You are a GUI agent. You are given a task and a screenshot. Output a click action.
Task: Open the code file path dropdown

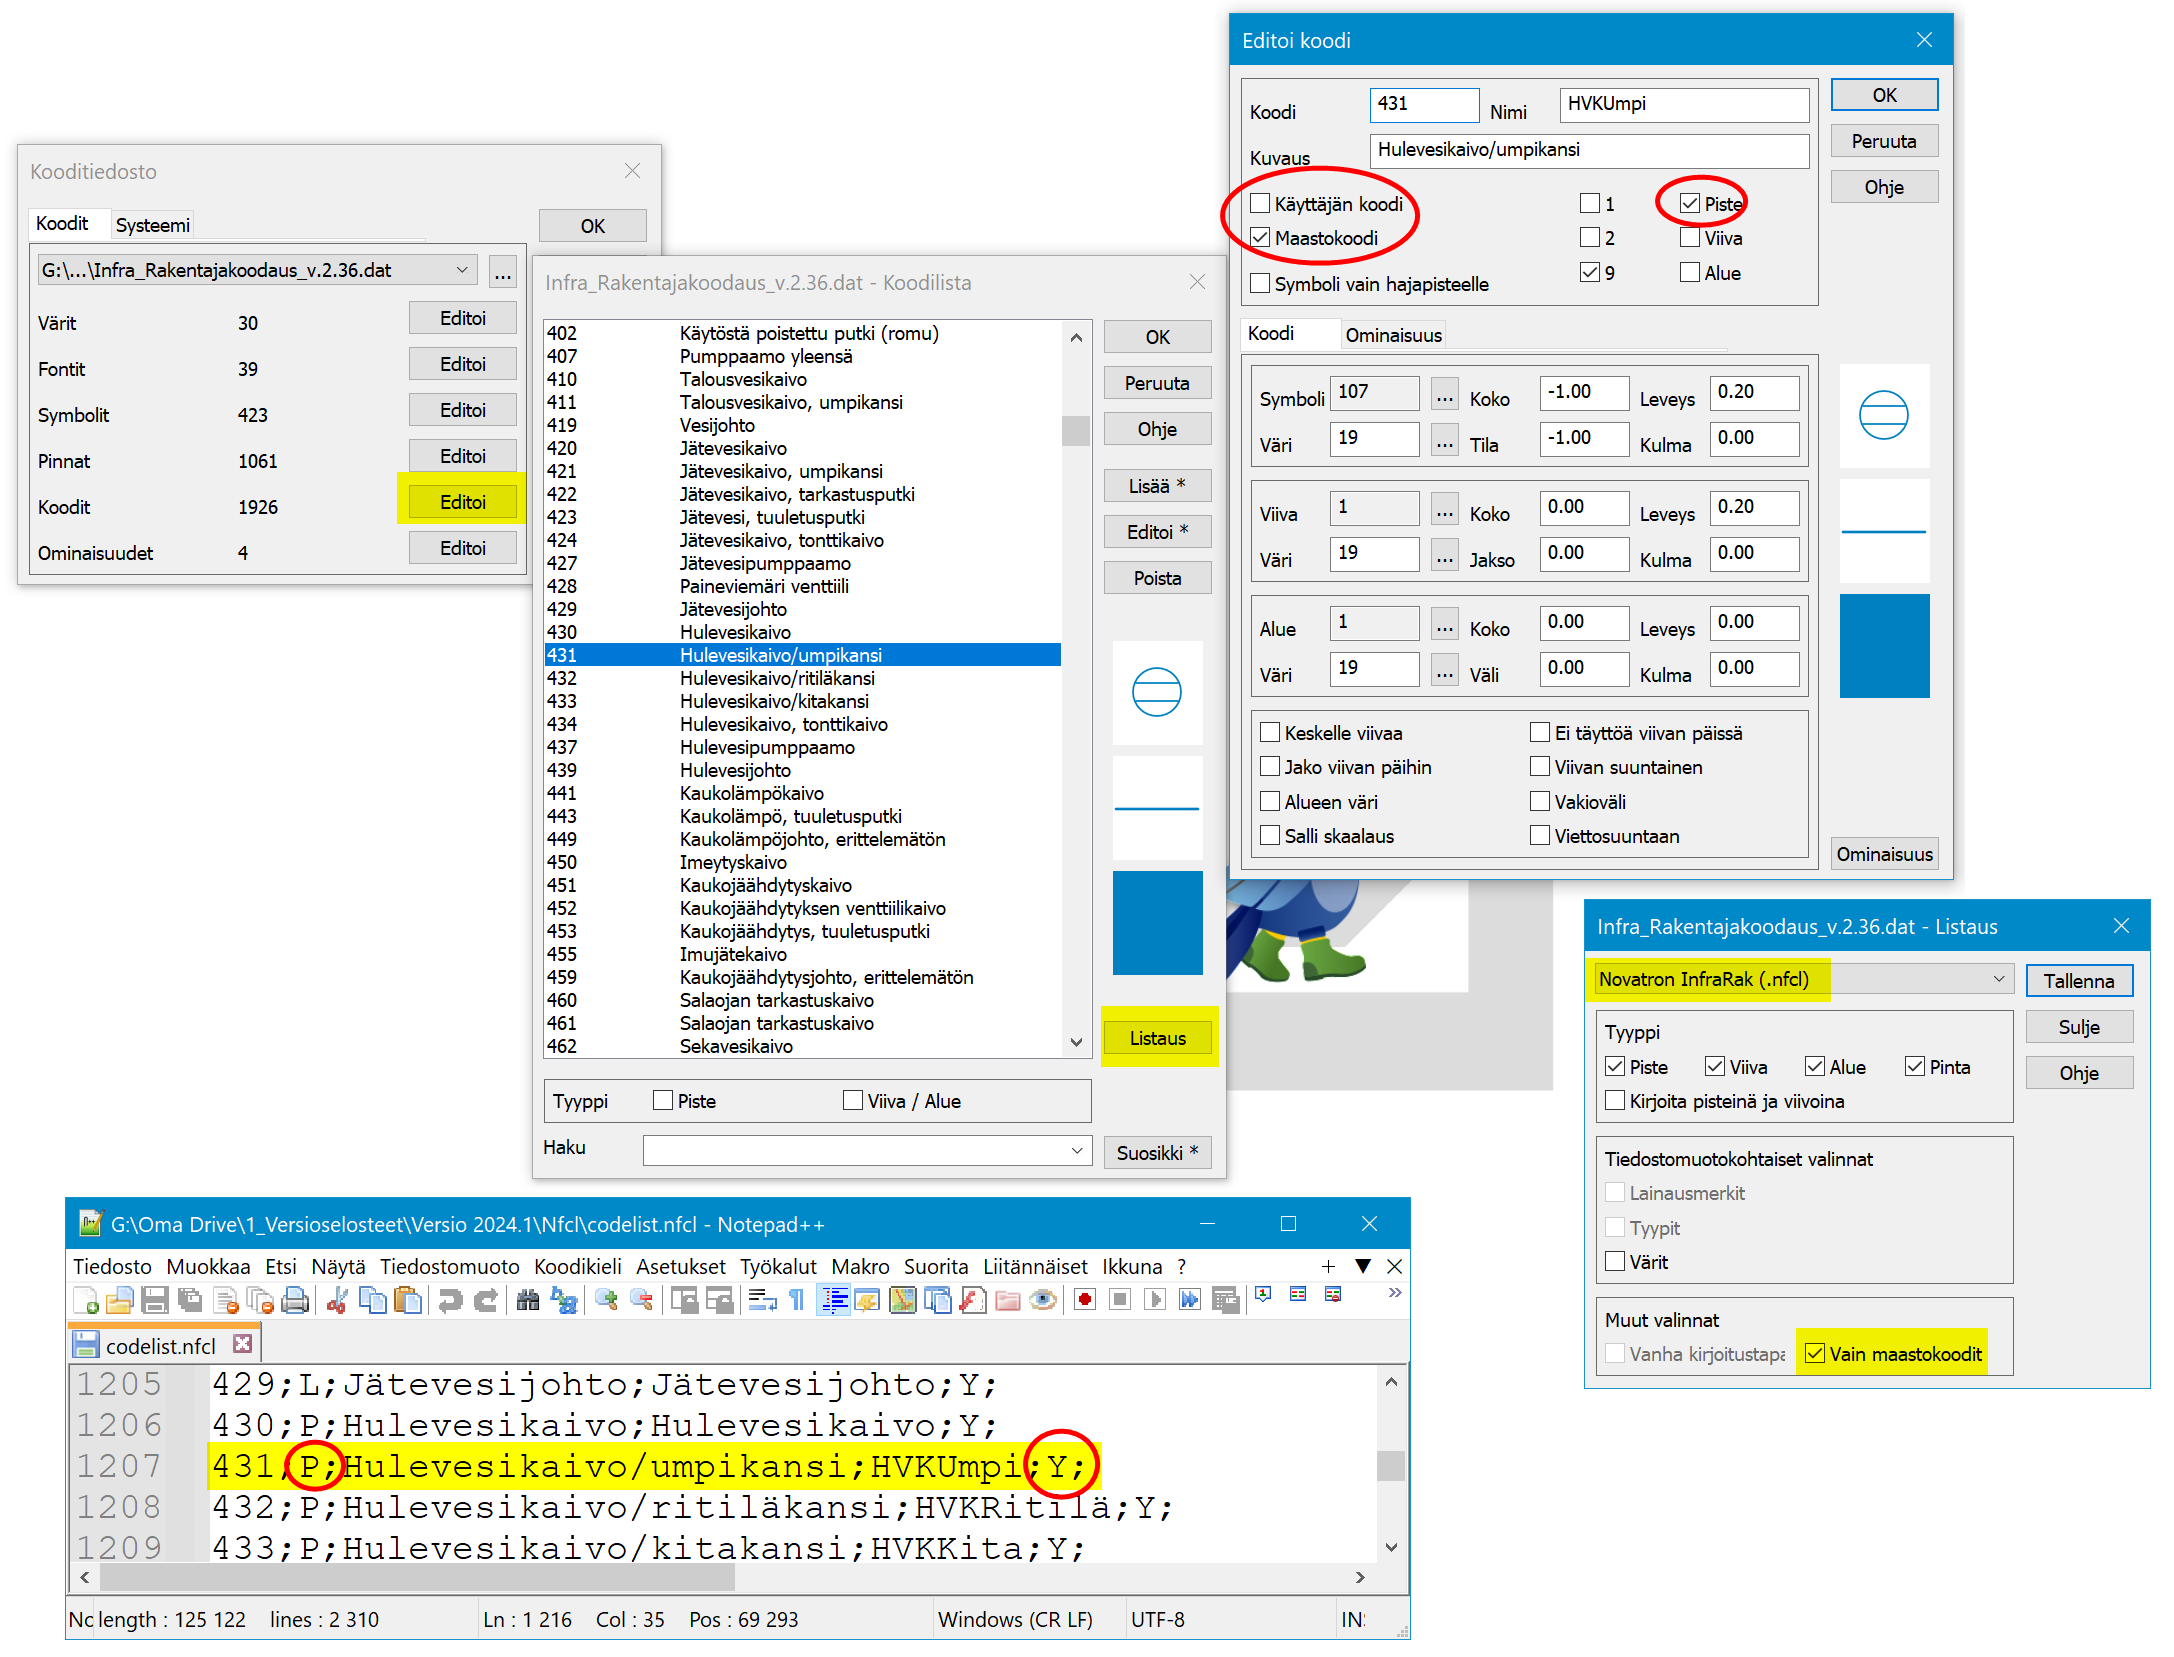[462, 270]
